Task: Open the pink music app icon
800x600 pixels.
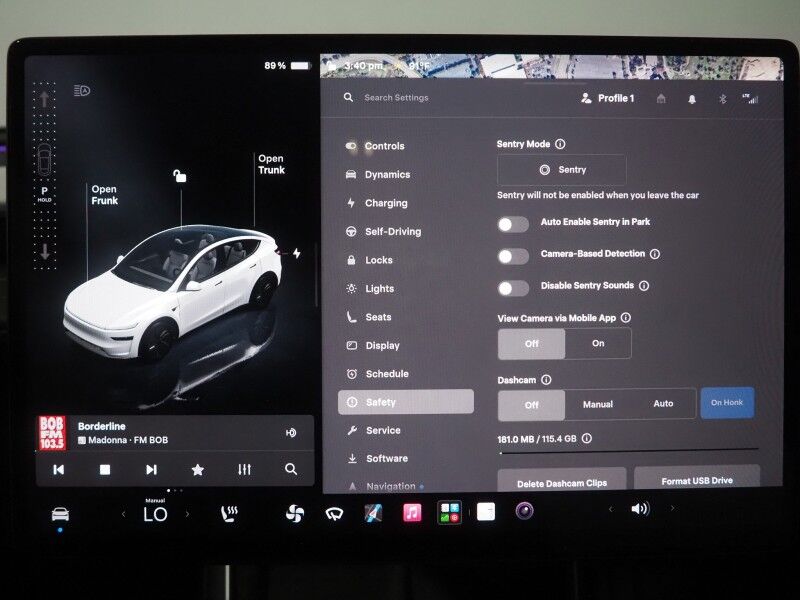Action: [x=412, y=512]
